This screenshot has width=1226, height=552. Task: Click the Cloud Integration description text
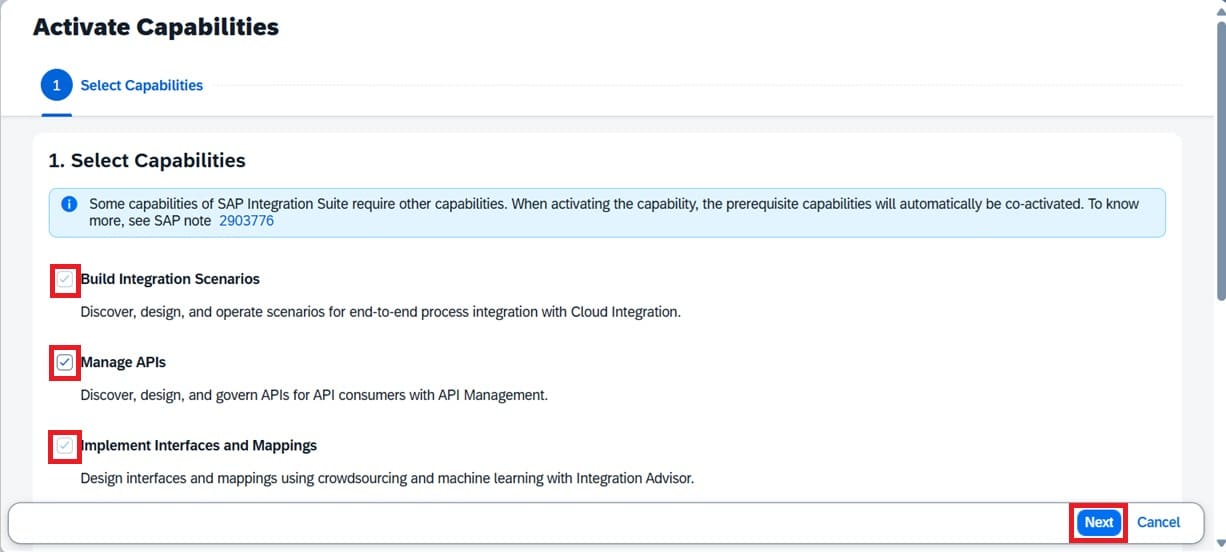pos(380,312)
